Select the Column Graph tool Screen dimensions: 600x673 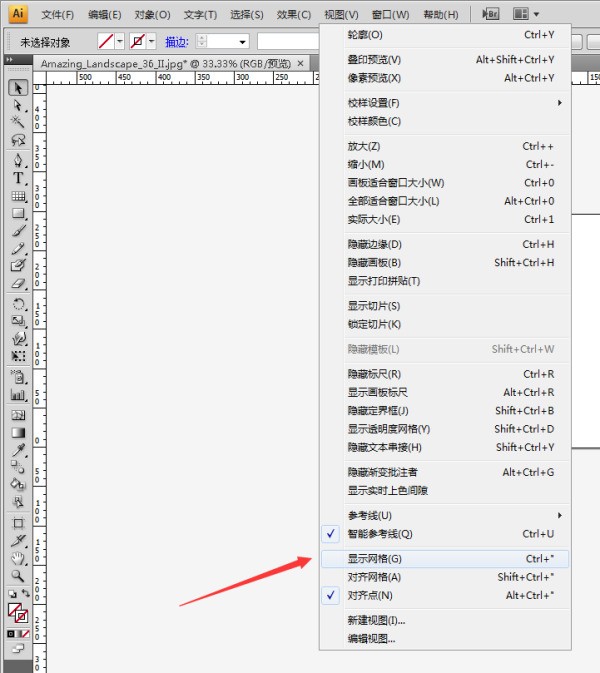18,395
